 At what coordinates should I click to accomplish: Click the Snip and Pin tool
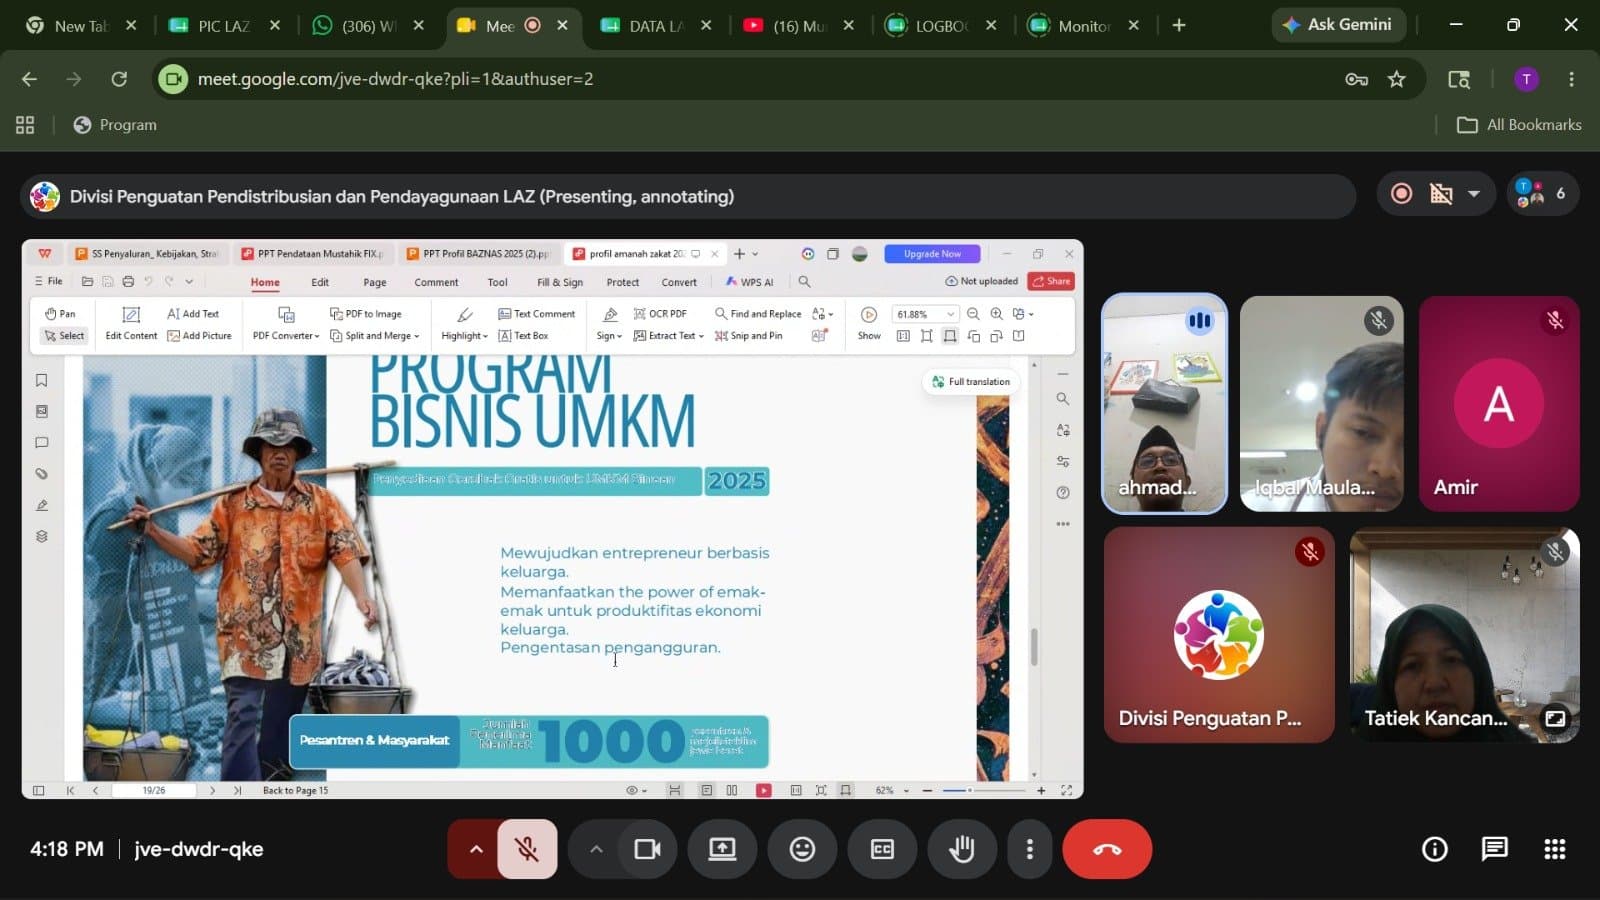coord(749,336)
